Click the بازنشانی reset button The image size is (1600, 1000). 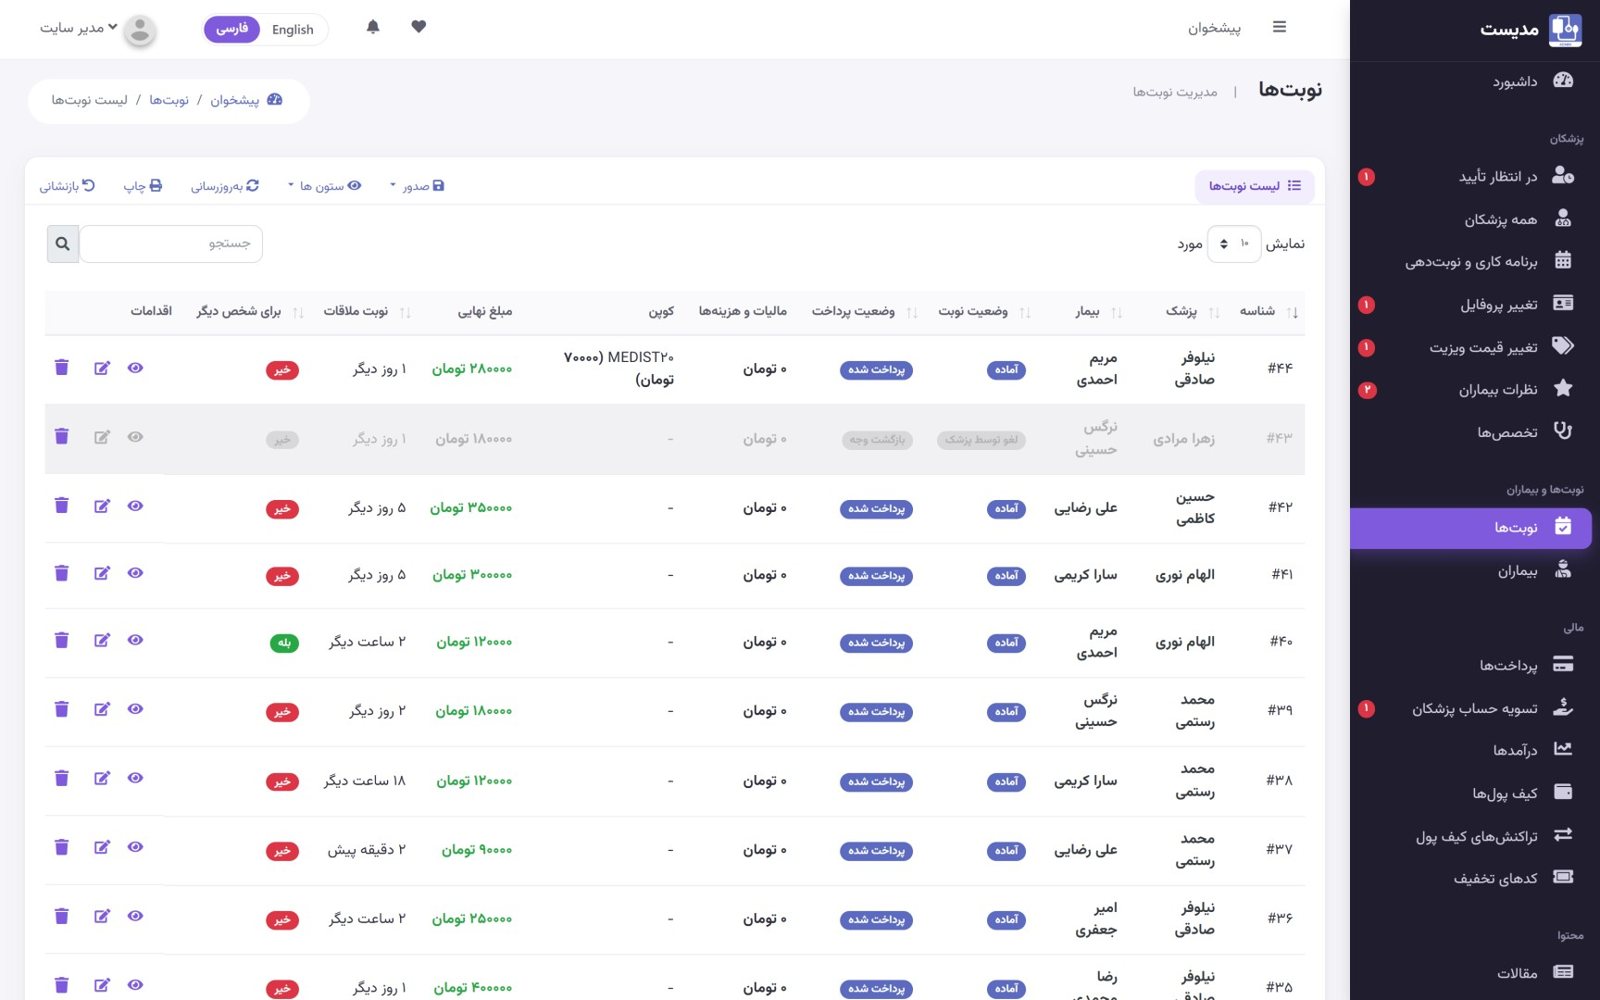coord(67,186)
